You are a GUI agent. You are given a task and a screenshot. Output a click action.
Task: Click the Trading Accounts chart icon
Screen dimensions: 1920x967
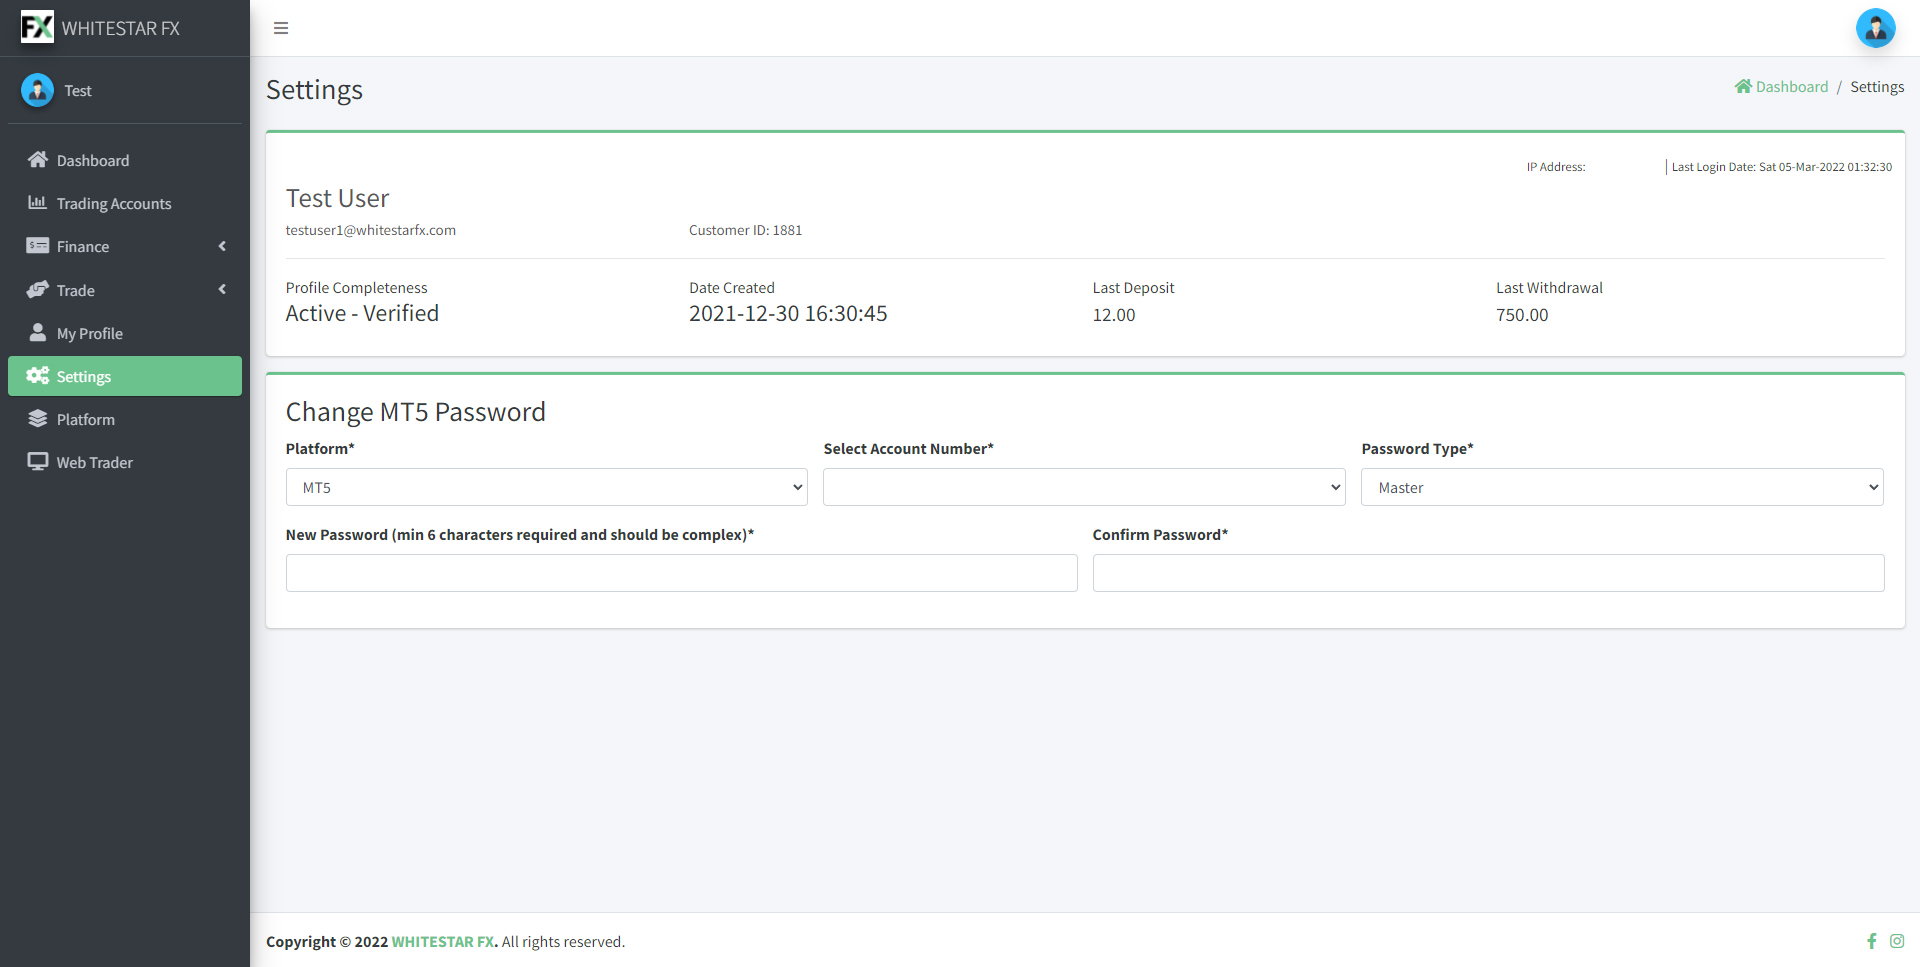click(38, 202)
